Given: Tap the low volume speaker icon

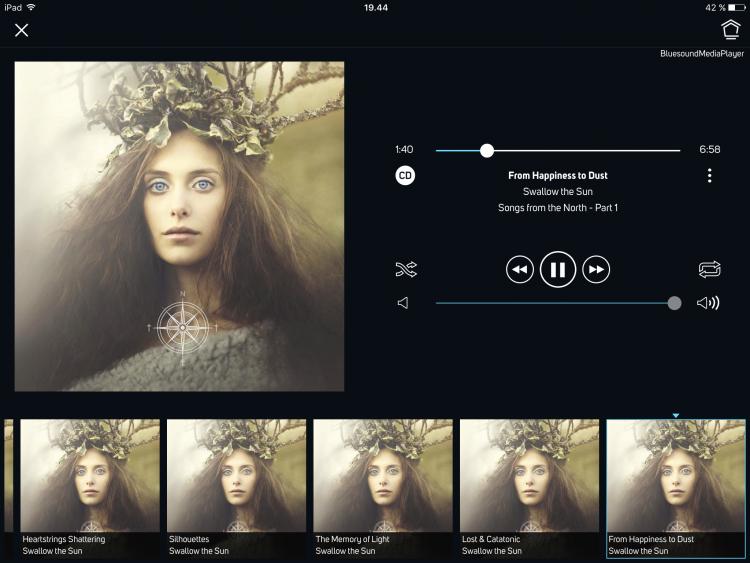Looking at the screenshot, I should pyautogui.click(x=403, y=303).
